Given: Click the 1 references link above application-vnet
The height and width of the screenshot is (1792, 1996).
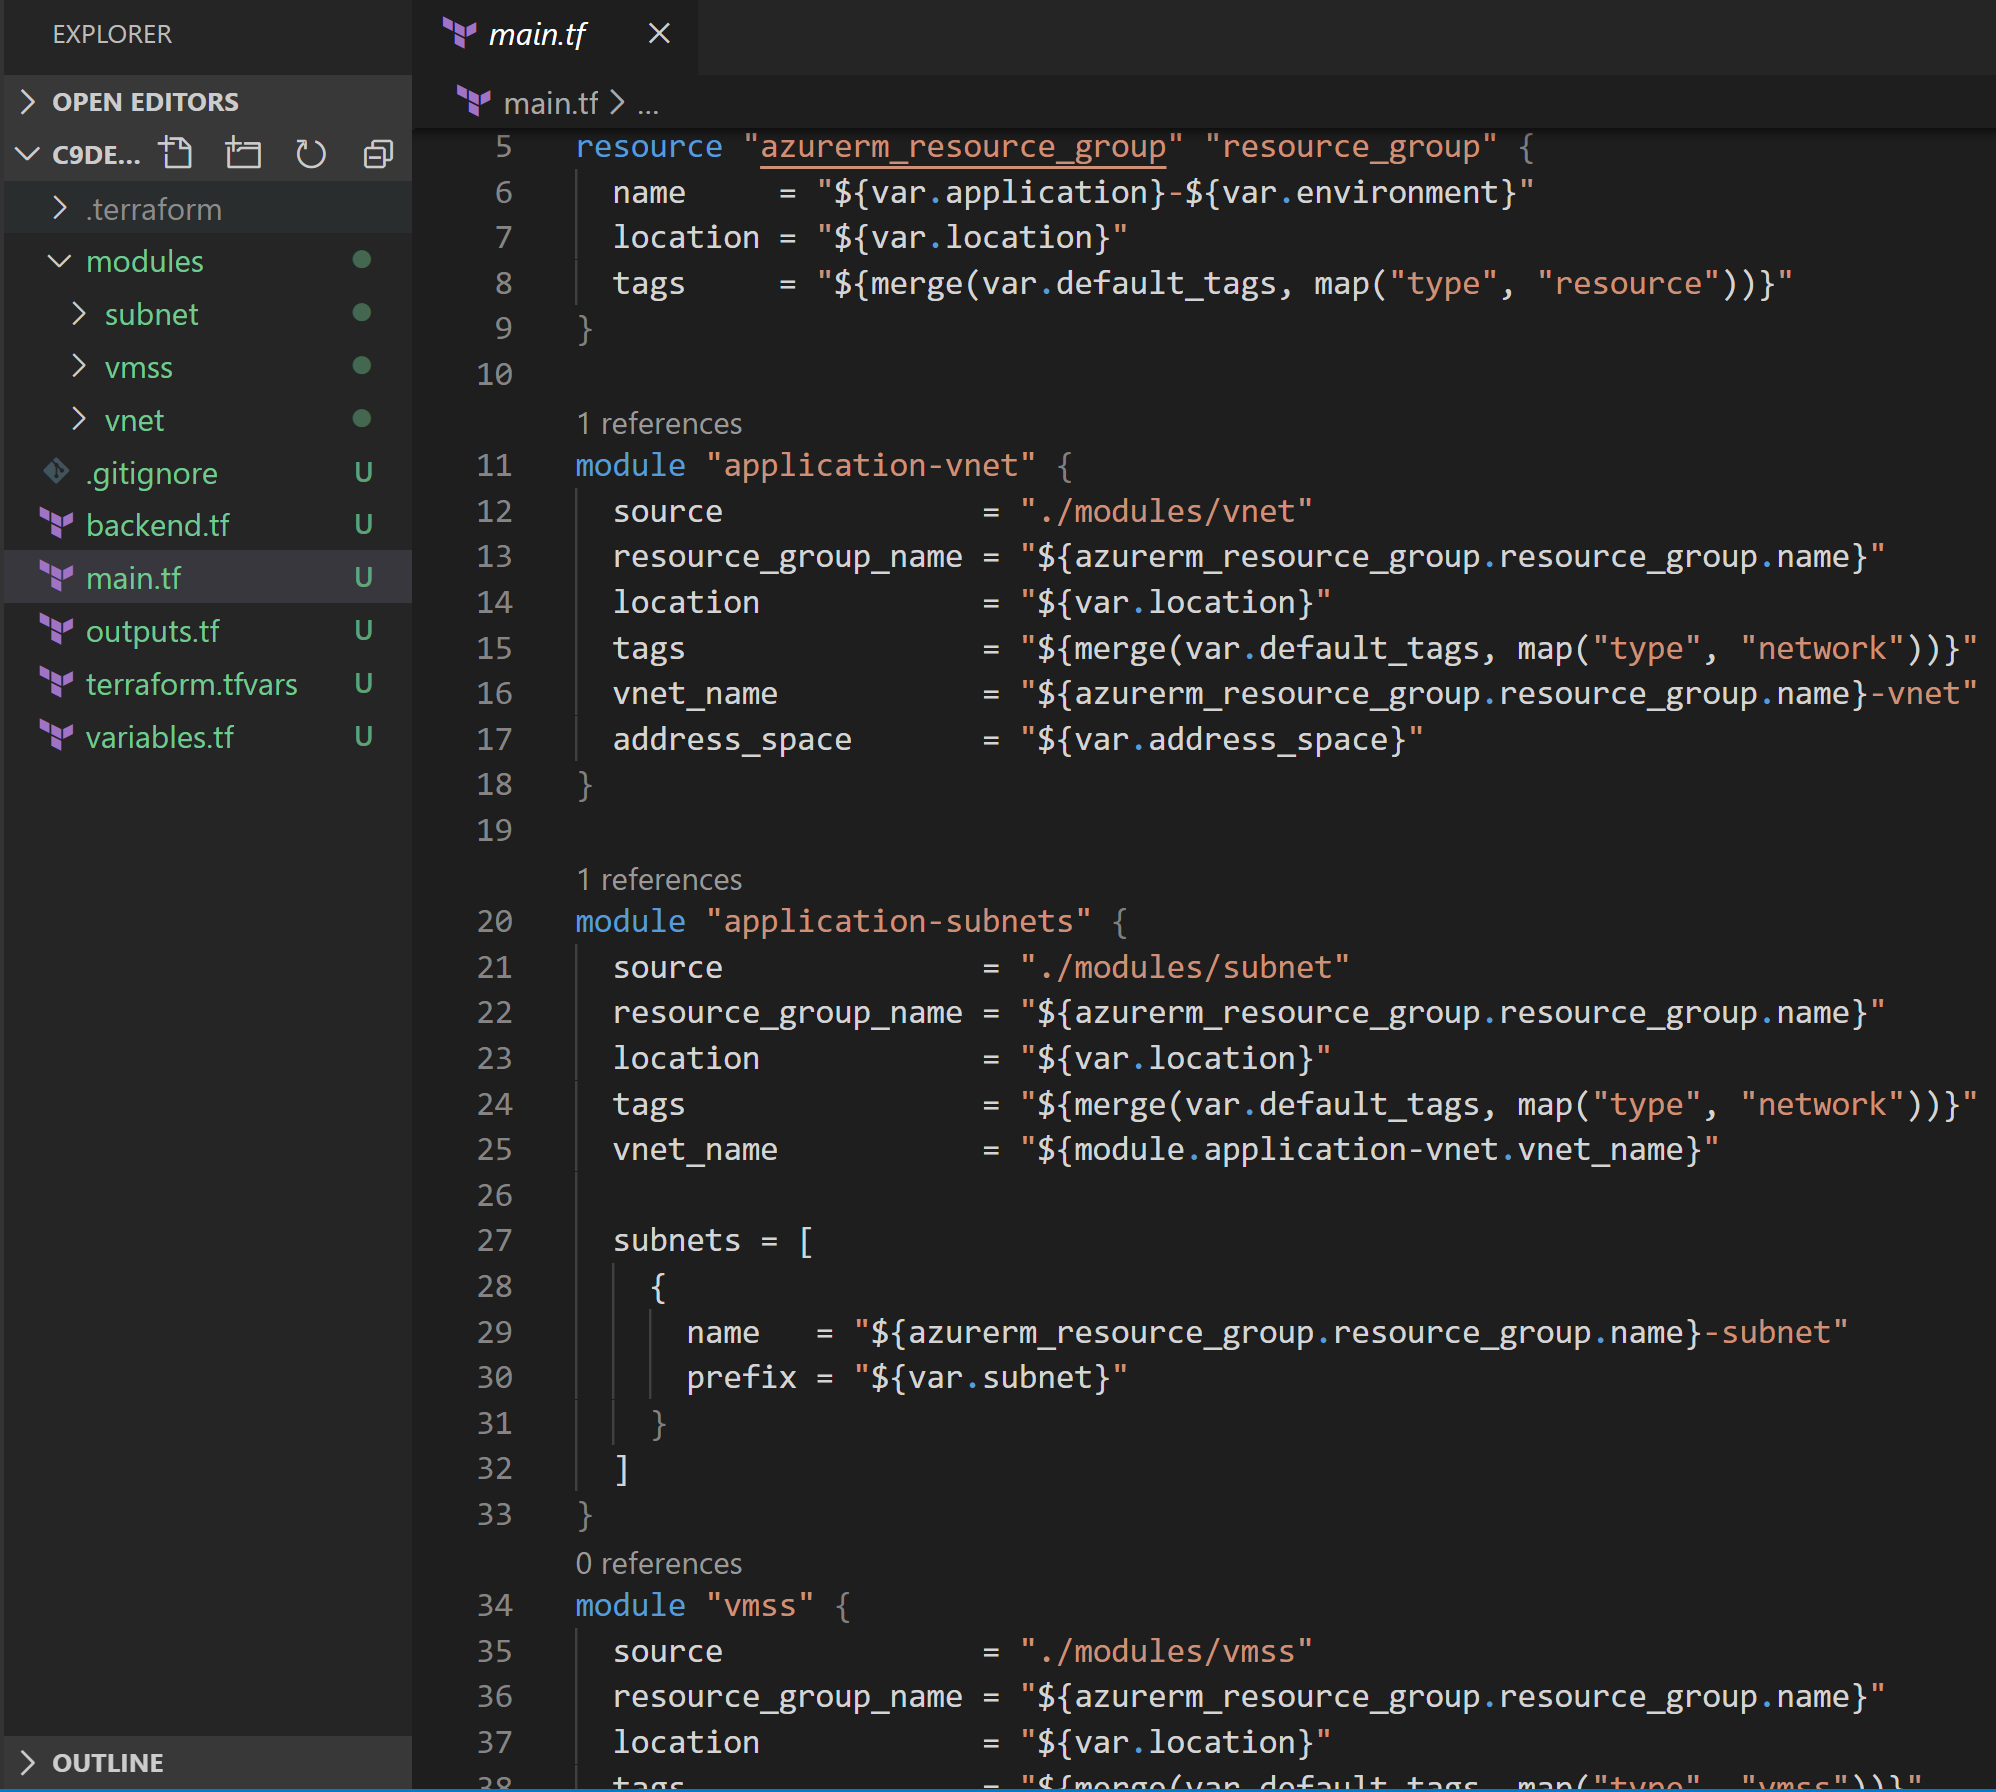Looking at the screenshot, I should coord(659,423).
